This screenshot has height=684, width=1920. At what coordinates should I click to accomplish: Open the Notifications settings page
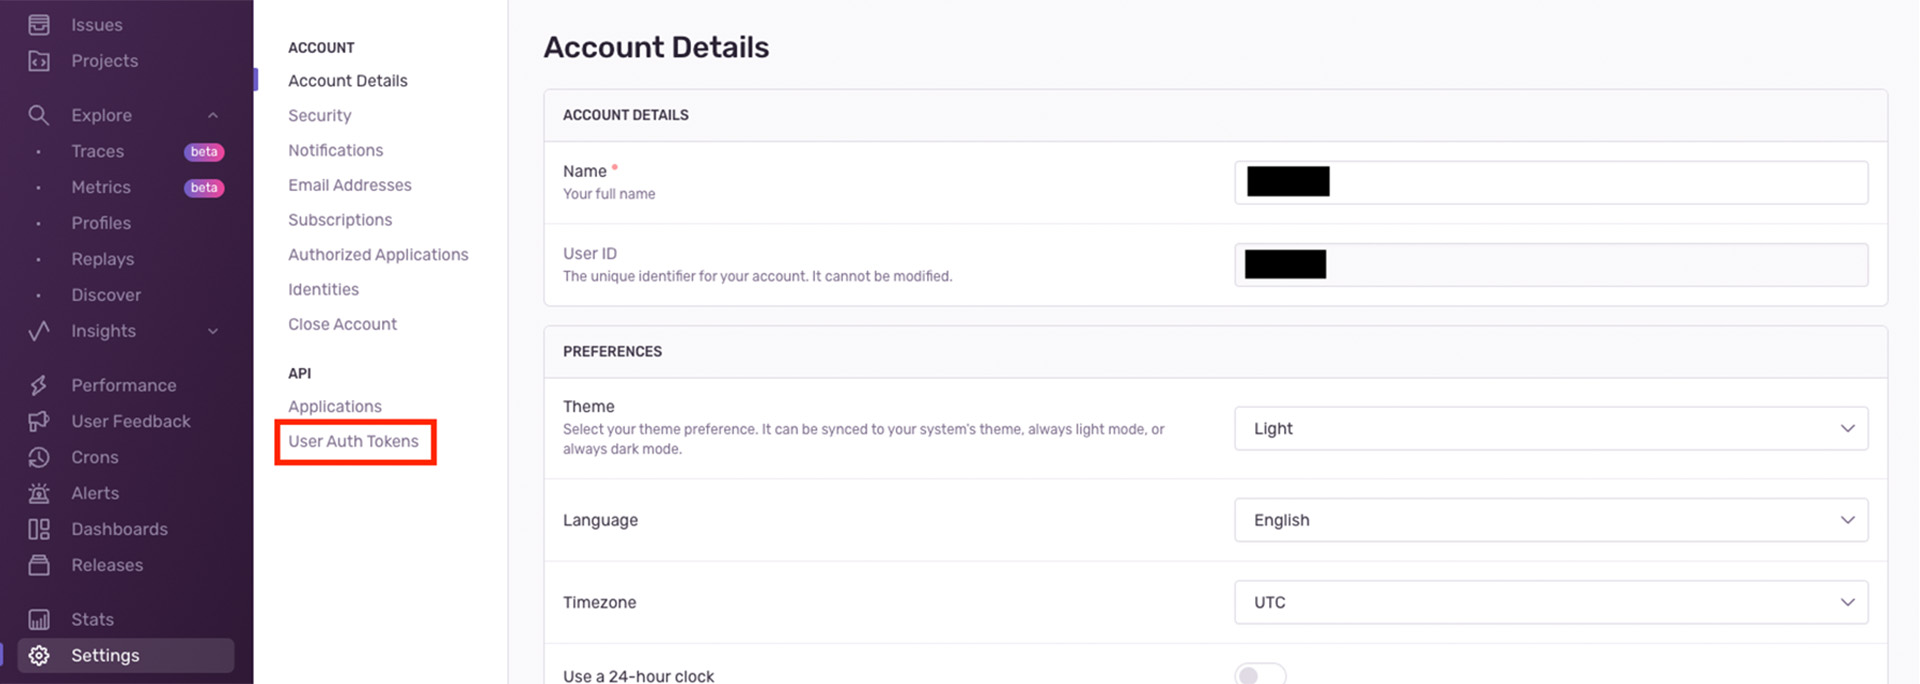tap(336, 150)
